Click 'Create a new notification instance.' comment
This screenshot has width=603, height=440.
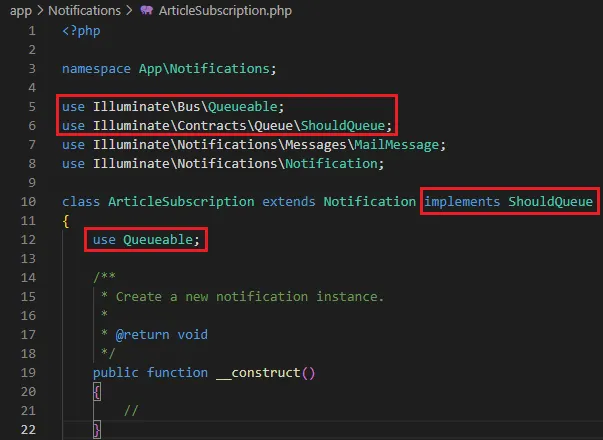point(250,297)
